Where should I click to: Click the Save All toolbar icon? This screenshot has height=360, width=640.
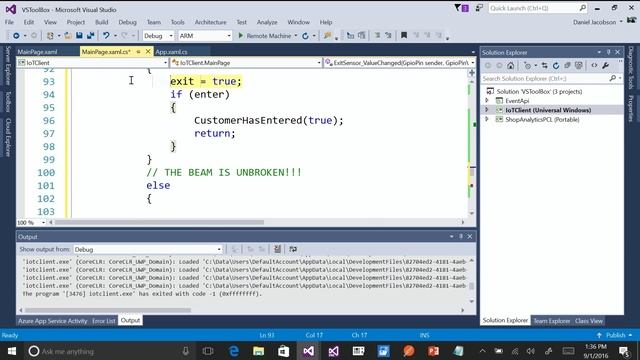tap(90, 36)
